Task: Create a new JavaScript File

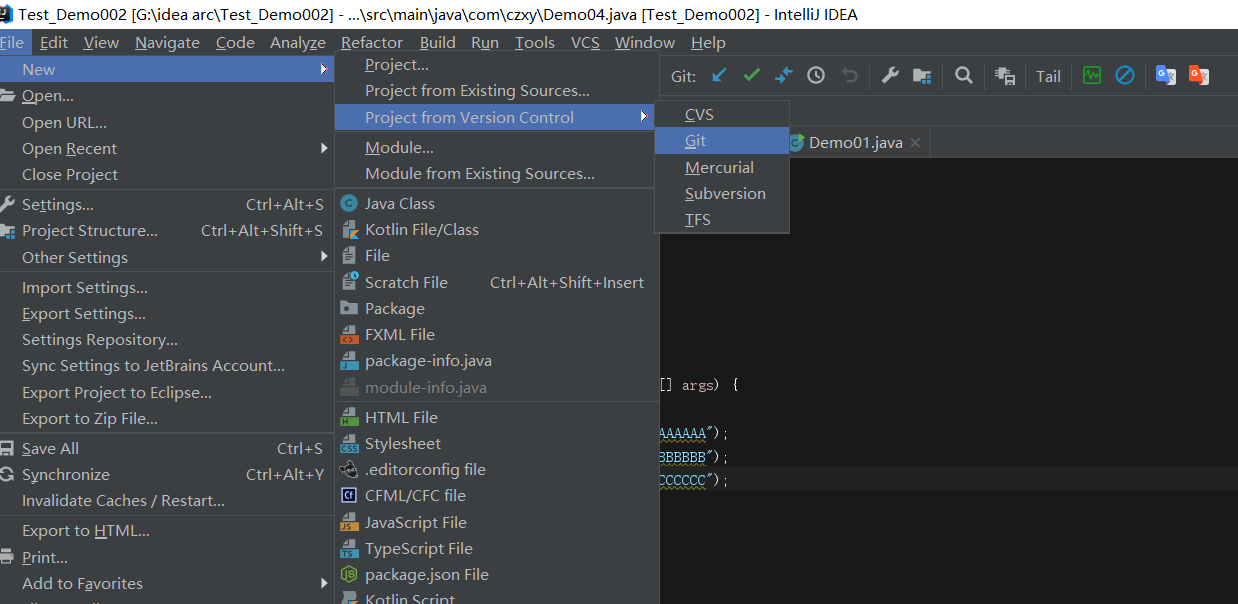Action: [x=495, y=522]
